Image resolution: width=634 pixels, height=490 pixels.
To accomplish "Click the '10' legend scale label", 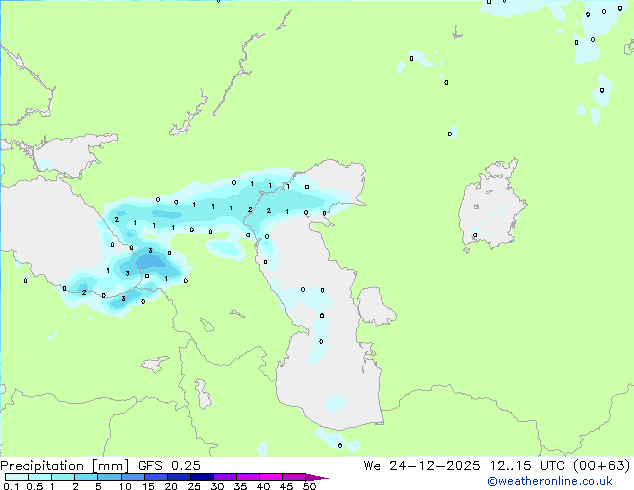I will (x=125, y=486).
